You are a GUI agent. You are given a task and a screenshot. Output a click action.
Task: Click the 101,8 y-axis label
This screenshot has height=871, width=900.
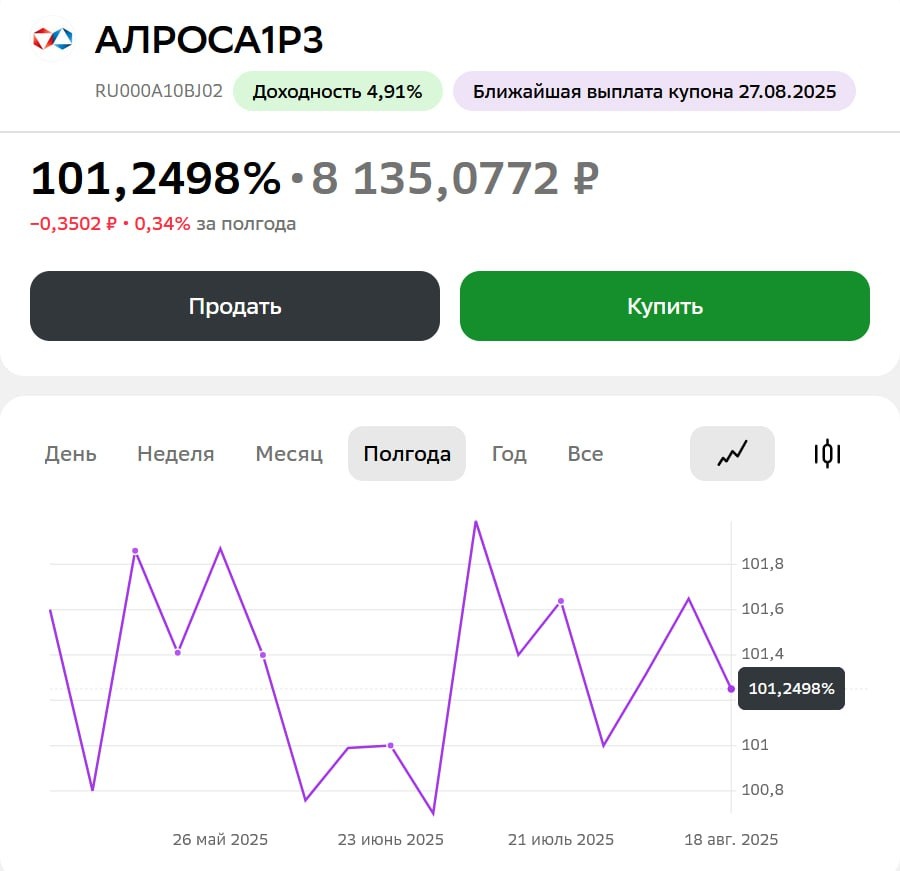pos(762,564)
